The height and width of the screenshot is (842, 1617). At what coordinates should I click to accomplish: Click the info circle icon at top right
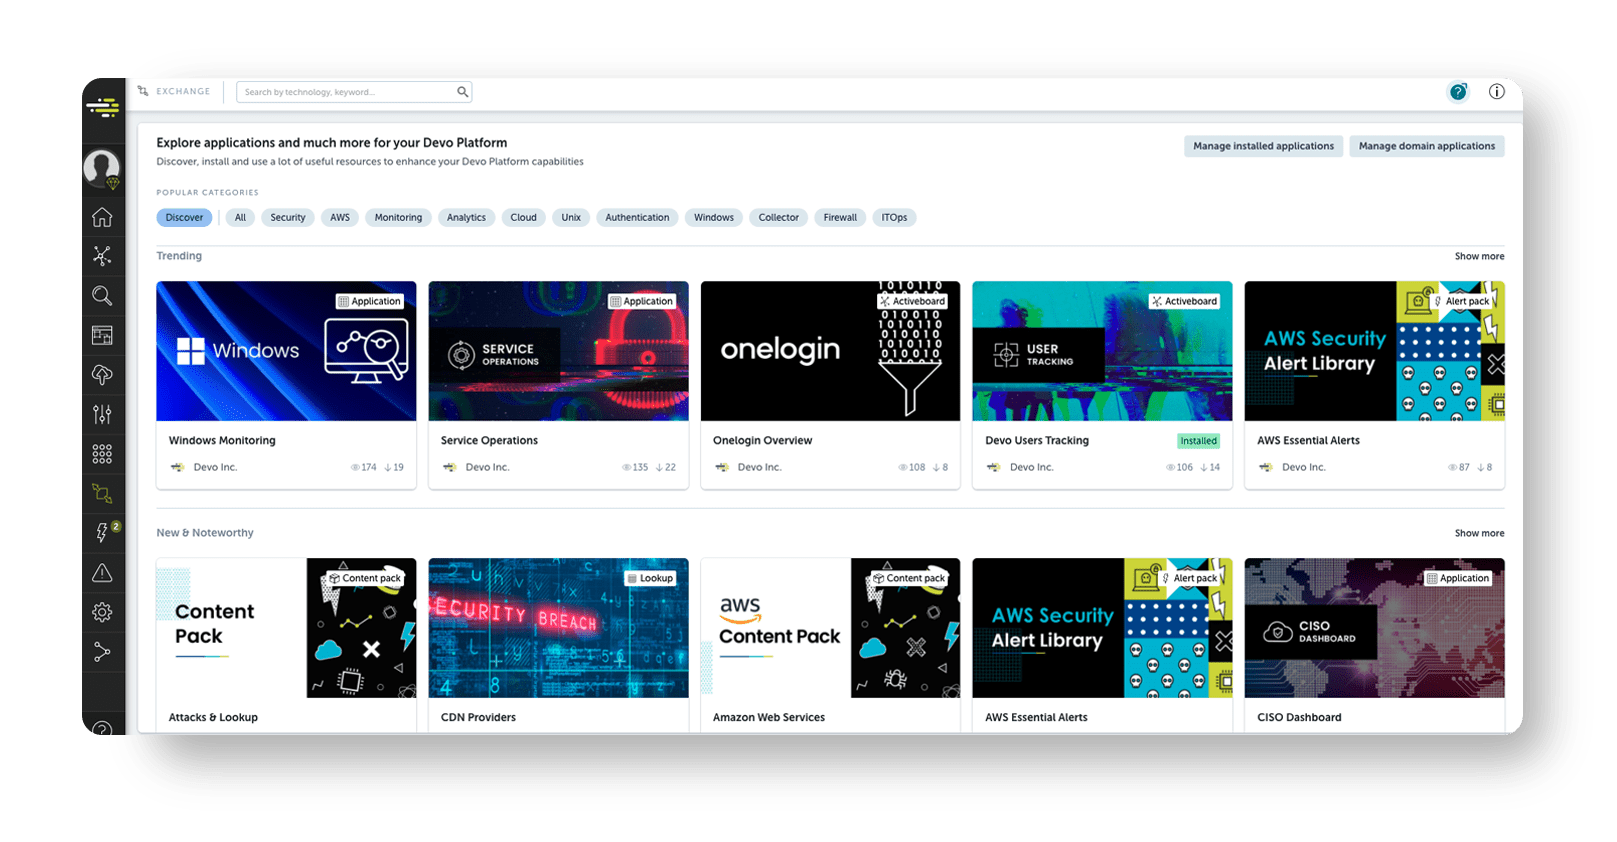1497,92
